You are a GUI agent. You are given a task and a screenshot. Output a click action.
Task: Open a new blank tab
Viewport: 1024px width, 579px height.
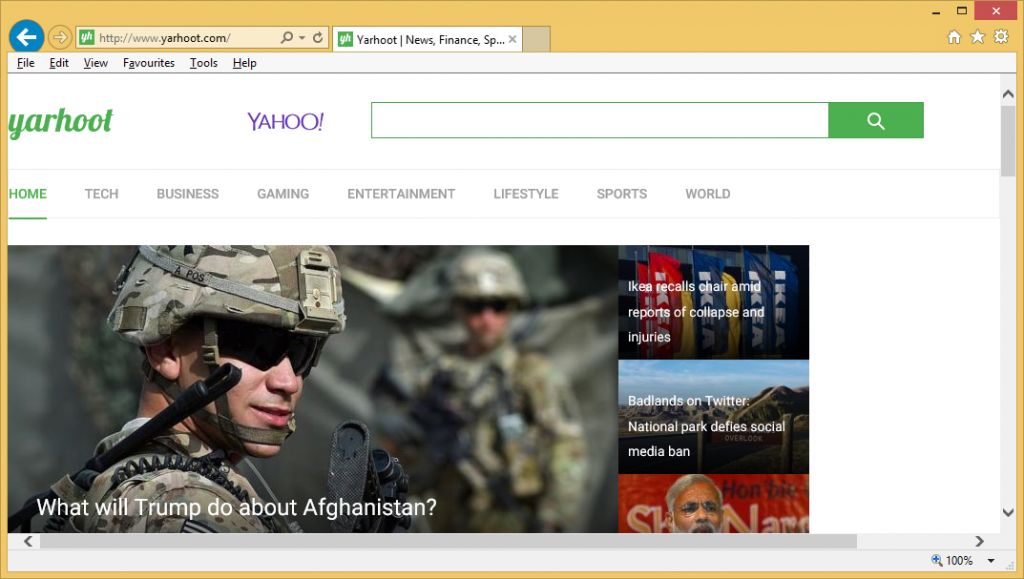tap(536, 39)
